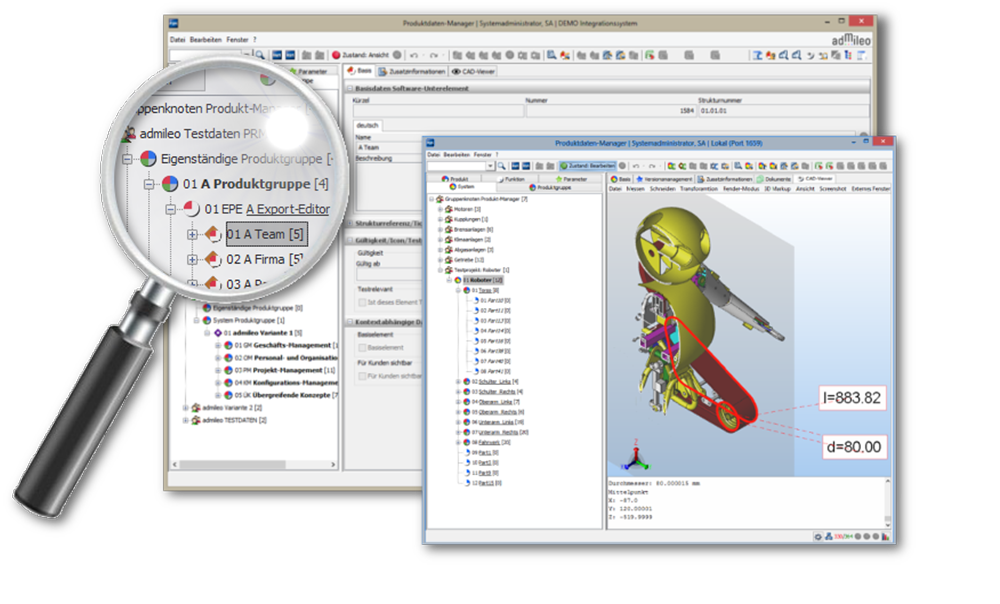Click the XYZ axis indicator in CAD viewer
The image size is (1000, 604).
[636, 455]
